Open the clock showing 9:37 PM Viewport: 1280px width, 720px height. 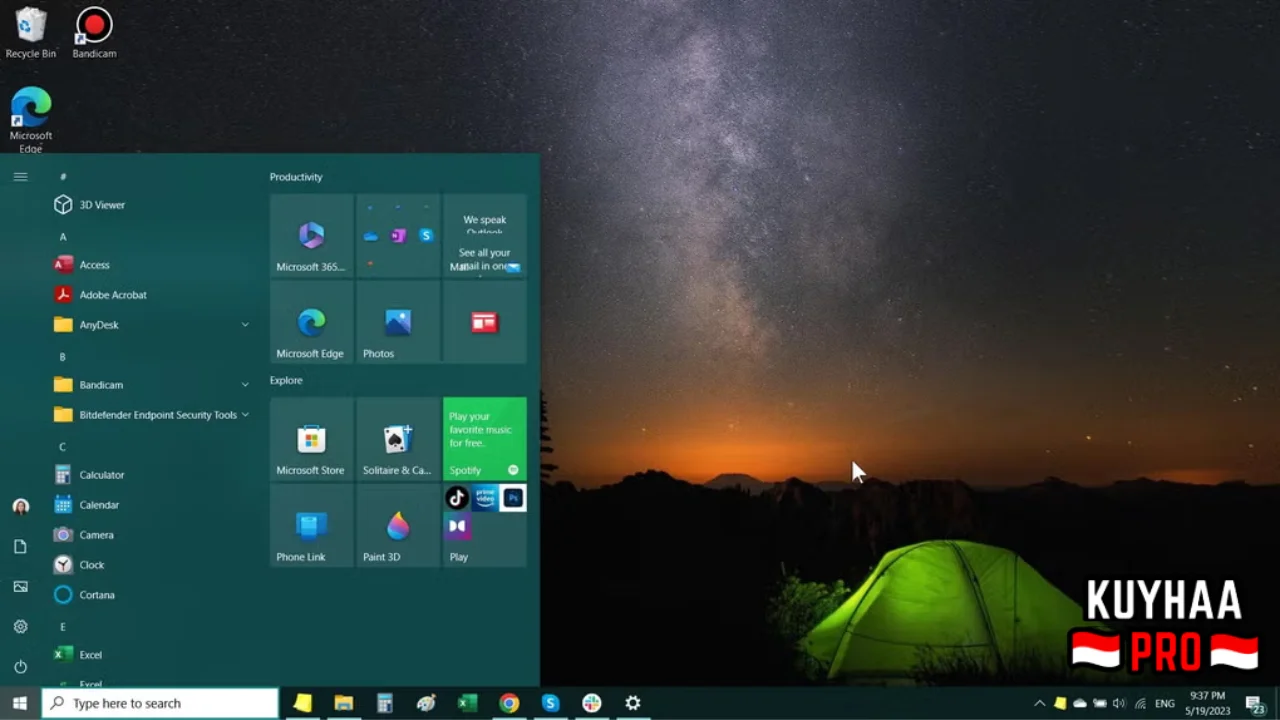[1207, 703]
